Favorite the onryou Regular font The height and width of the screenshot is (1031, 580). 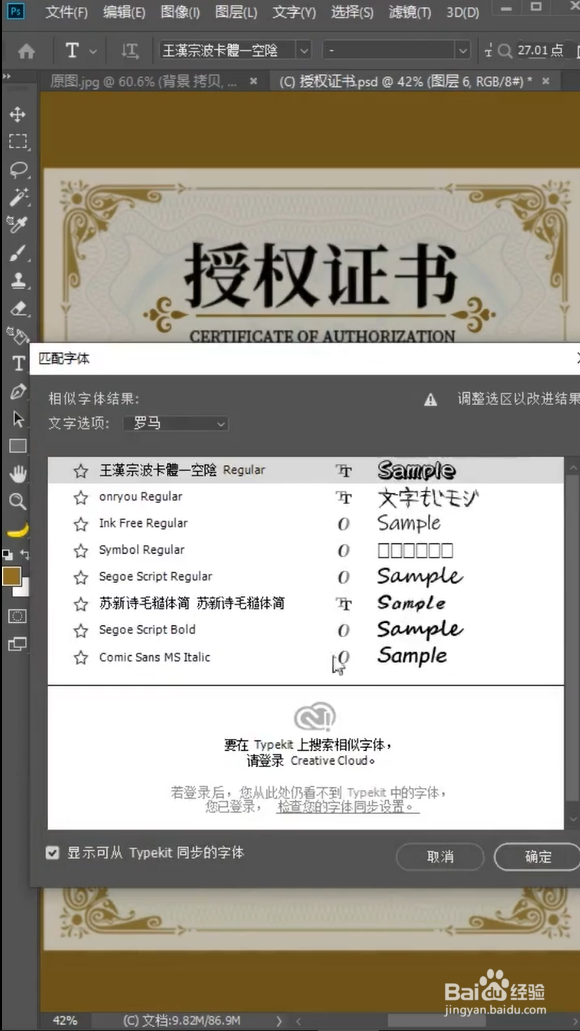pyautogui.click(x=81, y=498)
